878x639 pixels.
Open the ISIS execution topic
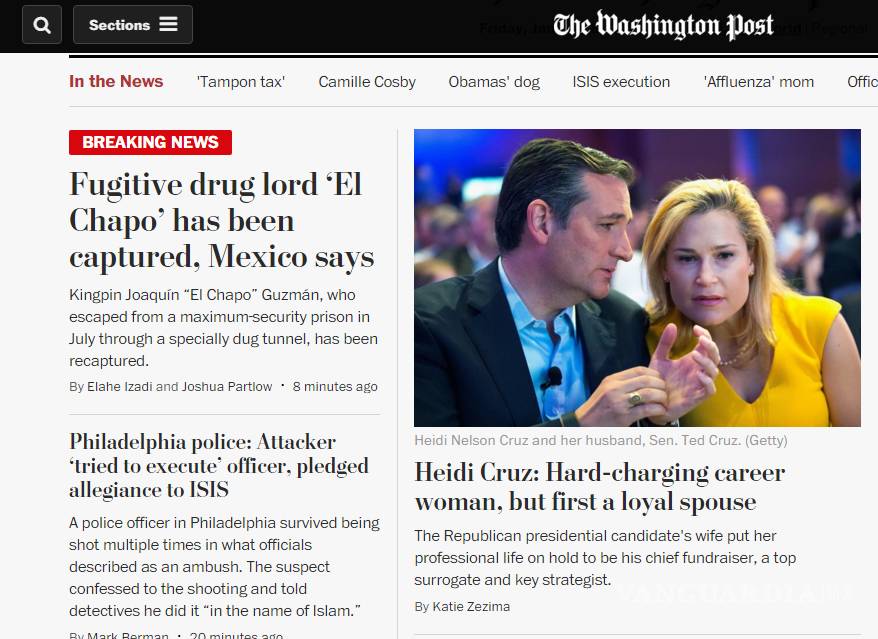[x=621, y=82]
